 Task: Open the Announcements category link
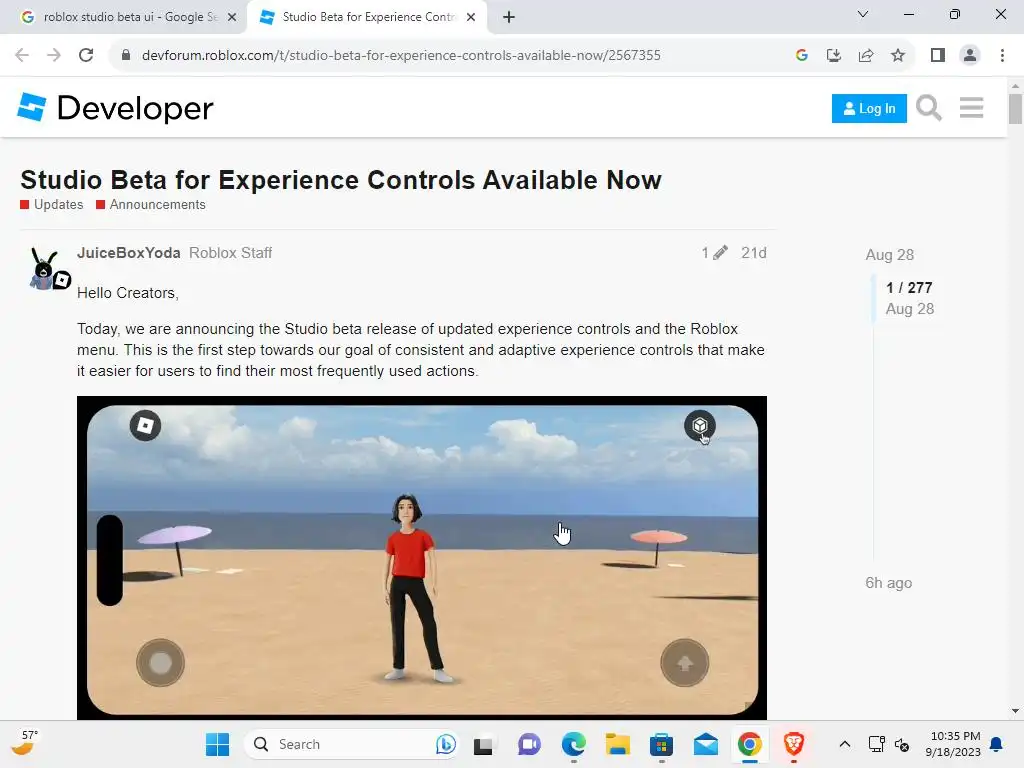coord(151,204)
